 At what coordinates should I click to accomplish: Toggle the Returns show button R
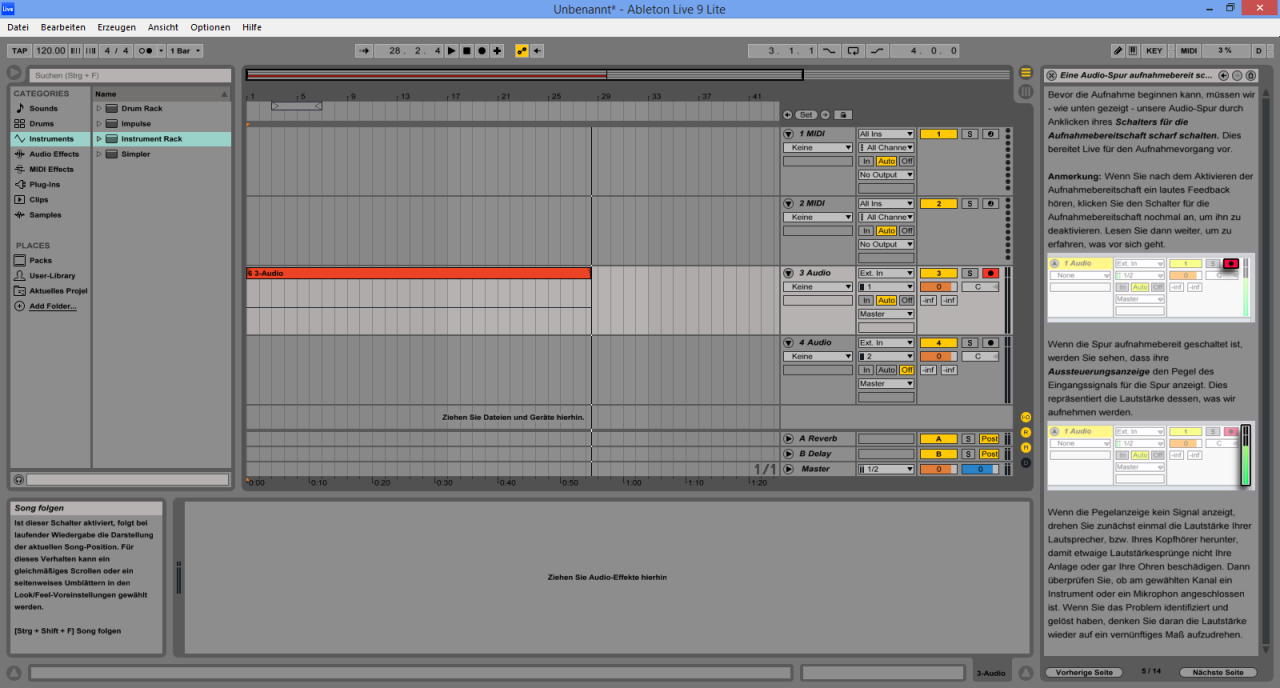(1025, 432)
